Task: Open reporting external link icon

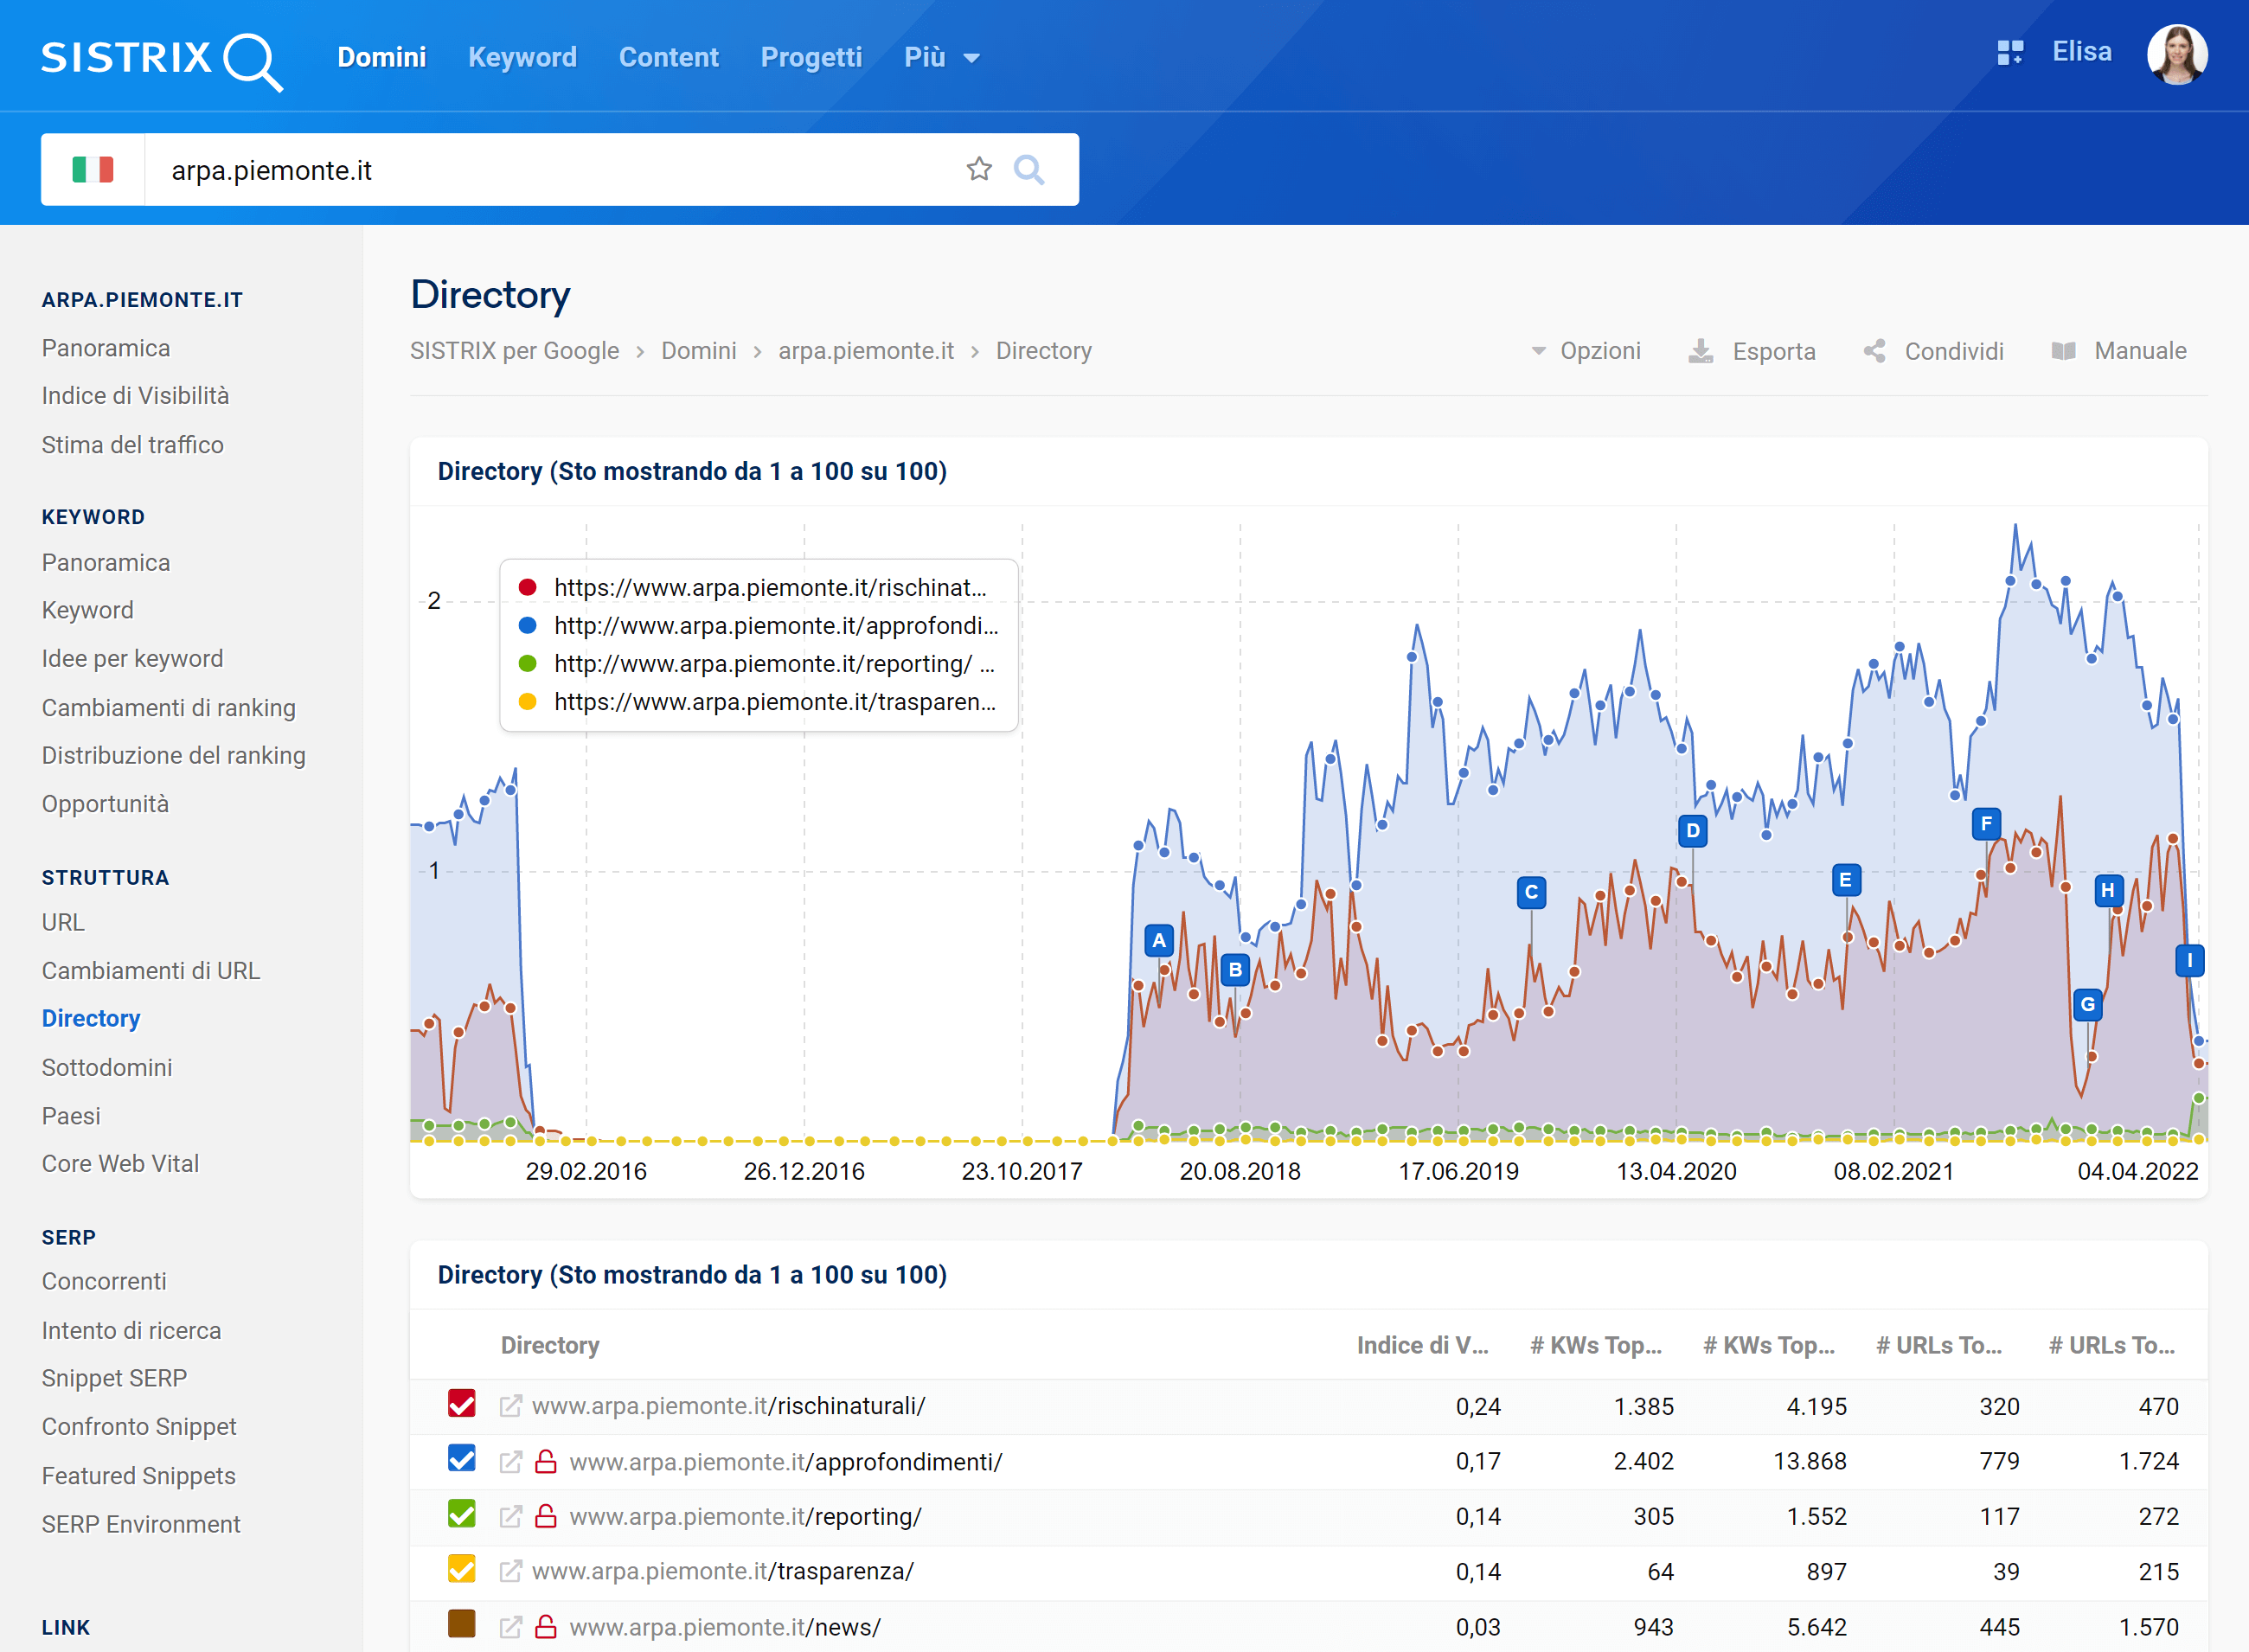Action: pos(510,1517)
